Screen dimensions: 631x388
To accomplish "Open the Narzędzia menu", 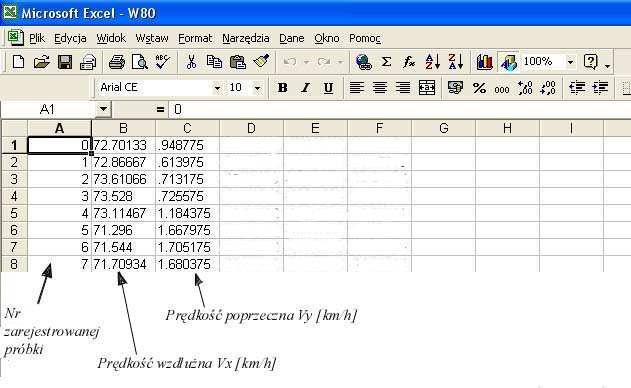I will pos(245,38).
